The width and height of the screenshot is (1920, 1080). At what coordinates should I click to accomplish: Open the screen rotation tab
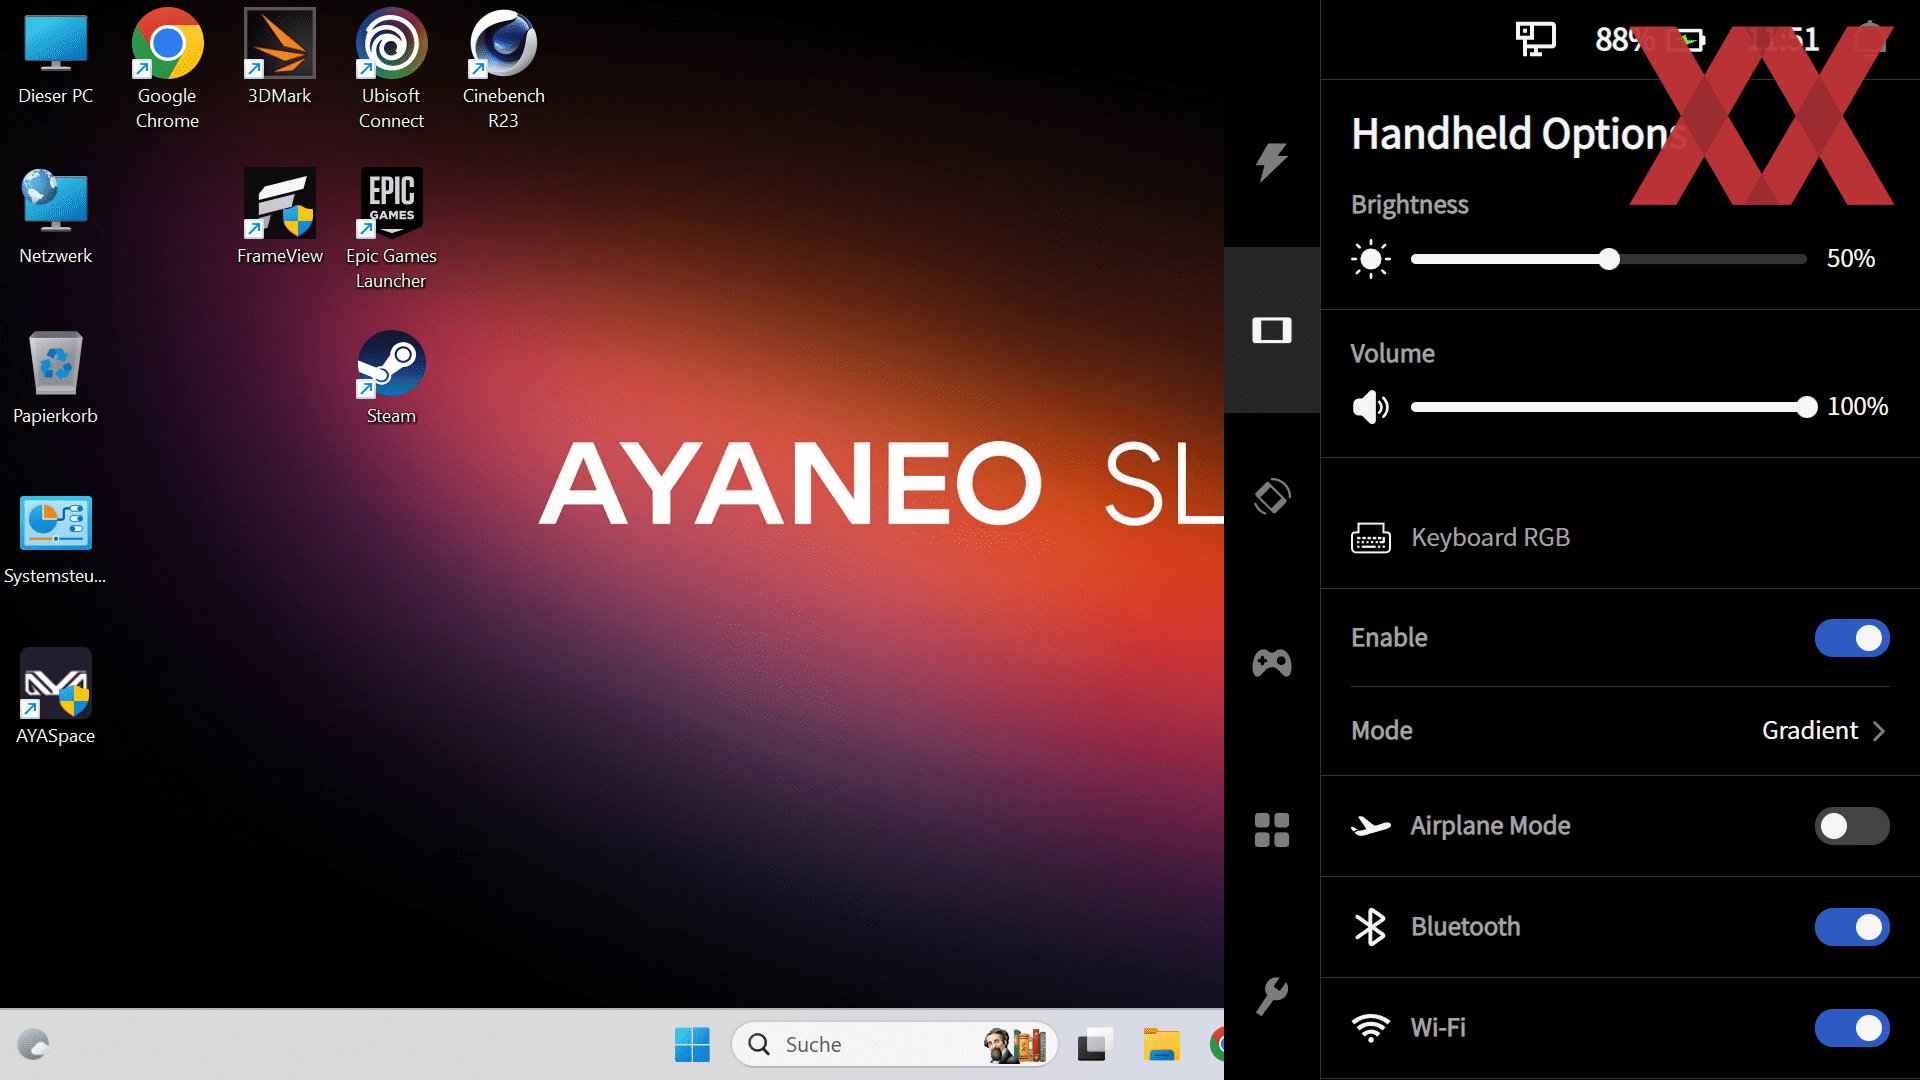pos(1272,496)
